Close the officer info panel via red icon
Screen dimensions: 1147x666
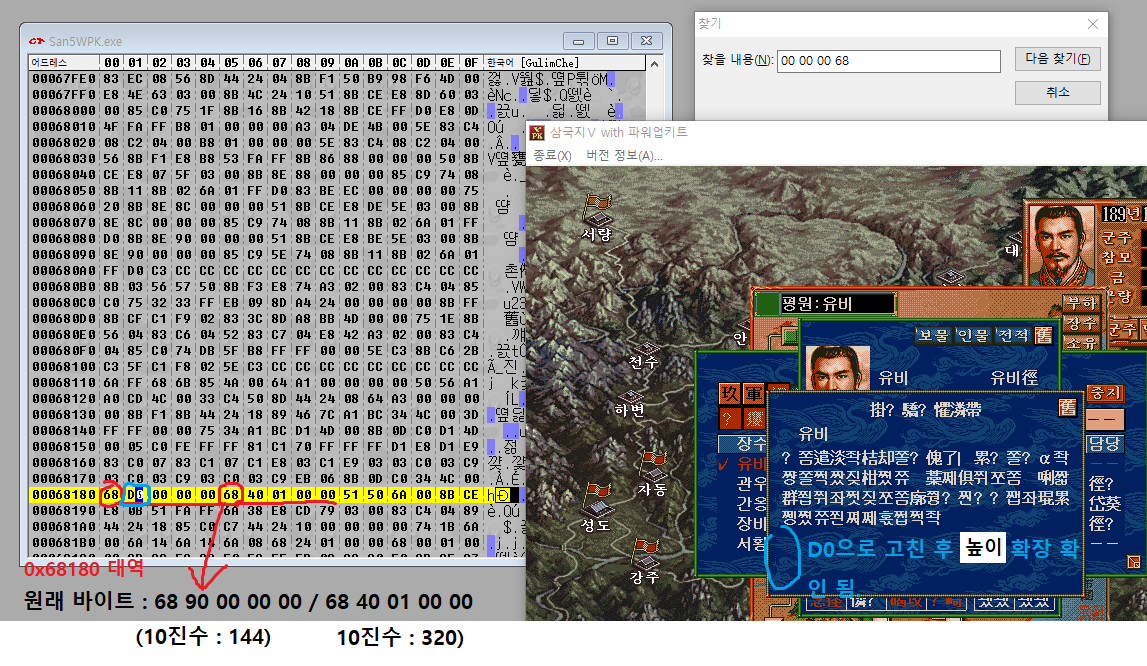pos(1044,335)
